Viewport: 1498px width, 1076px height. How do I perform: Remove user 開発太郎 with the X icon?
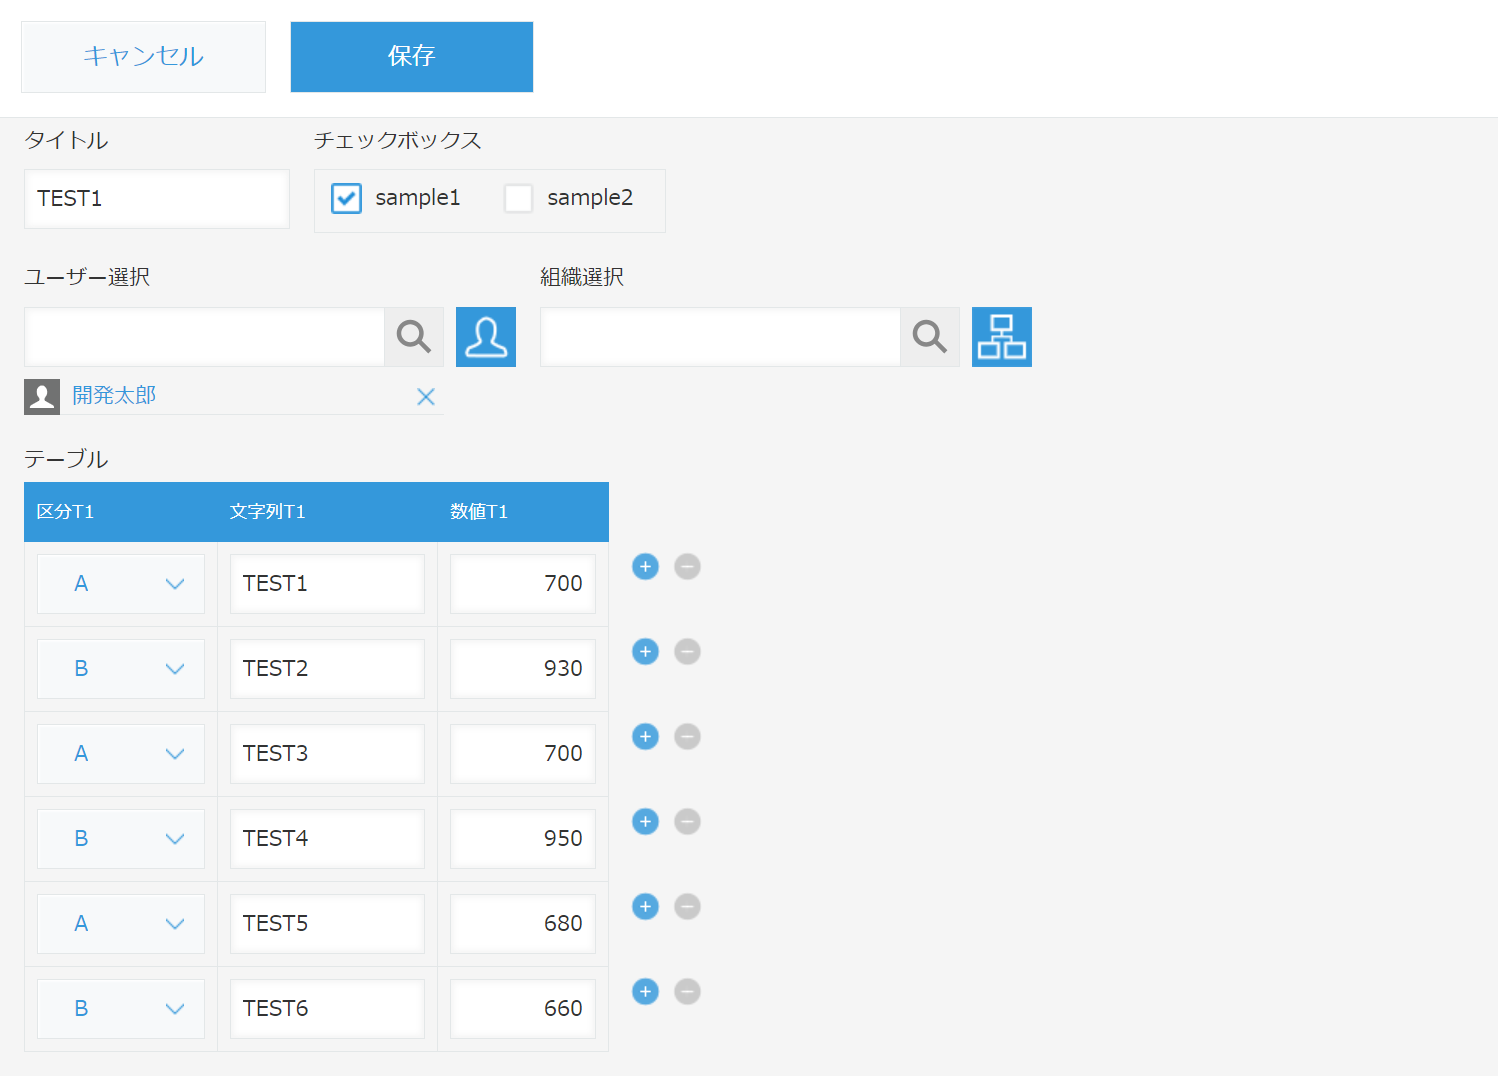pyautogui.click(x=426, y=397)
